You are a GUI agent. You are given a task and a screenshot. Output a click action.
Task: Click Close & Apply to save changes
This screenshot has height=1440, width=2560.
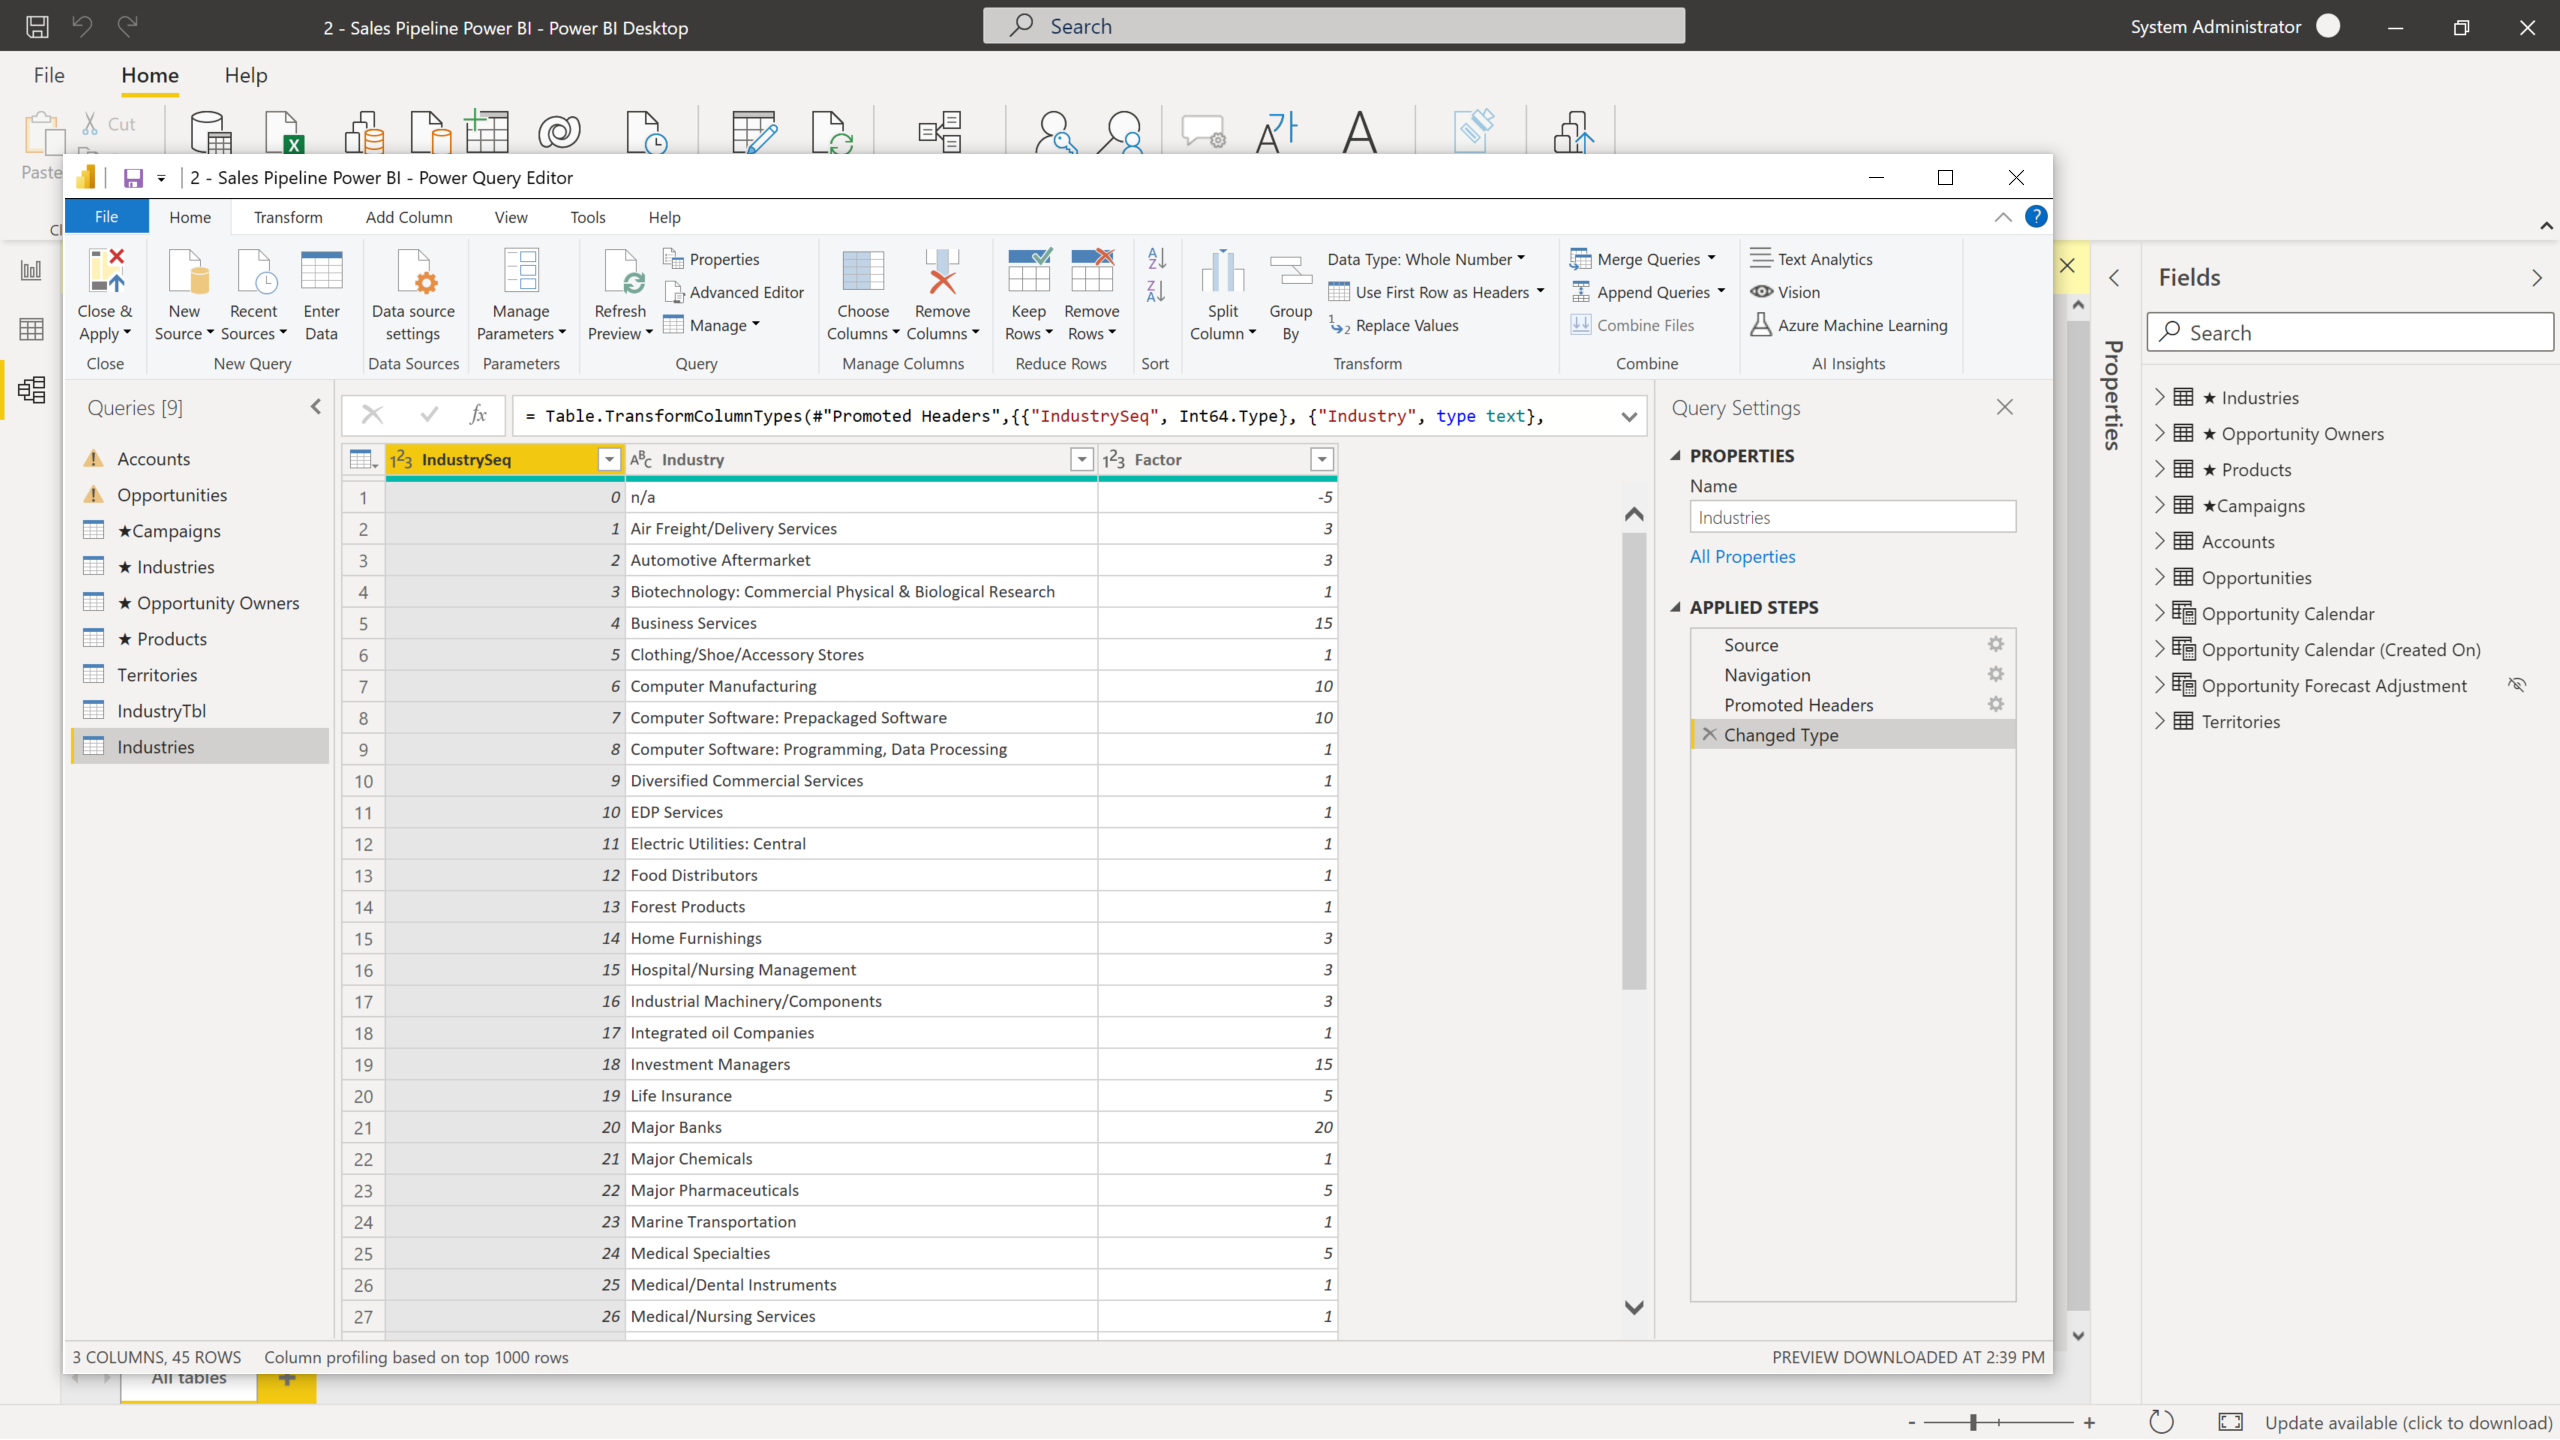pos(105,293)
